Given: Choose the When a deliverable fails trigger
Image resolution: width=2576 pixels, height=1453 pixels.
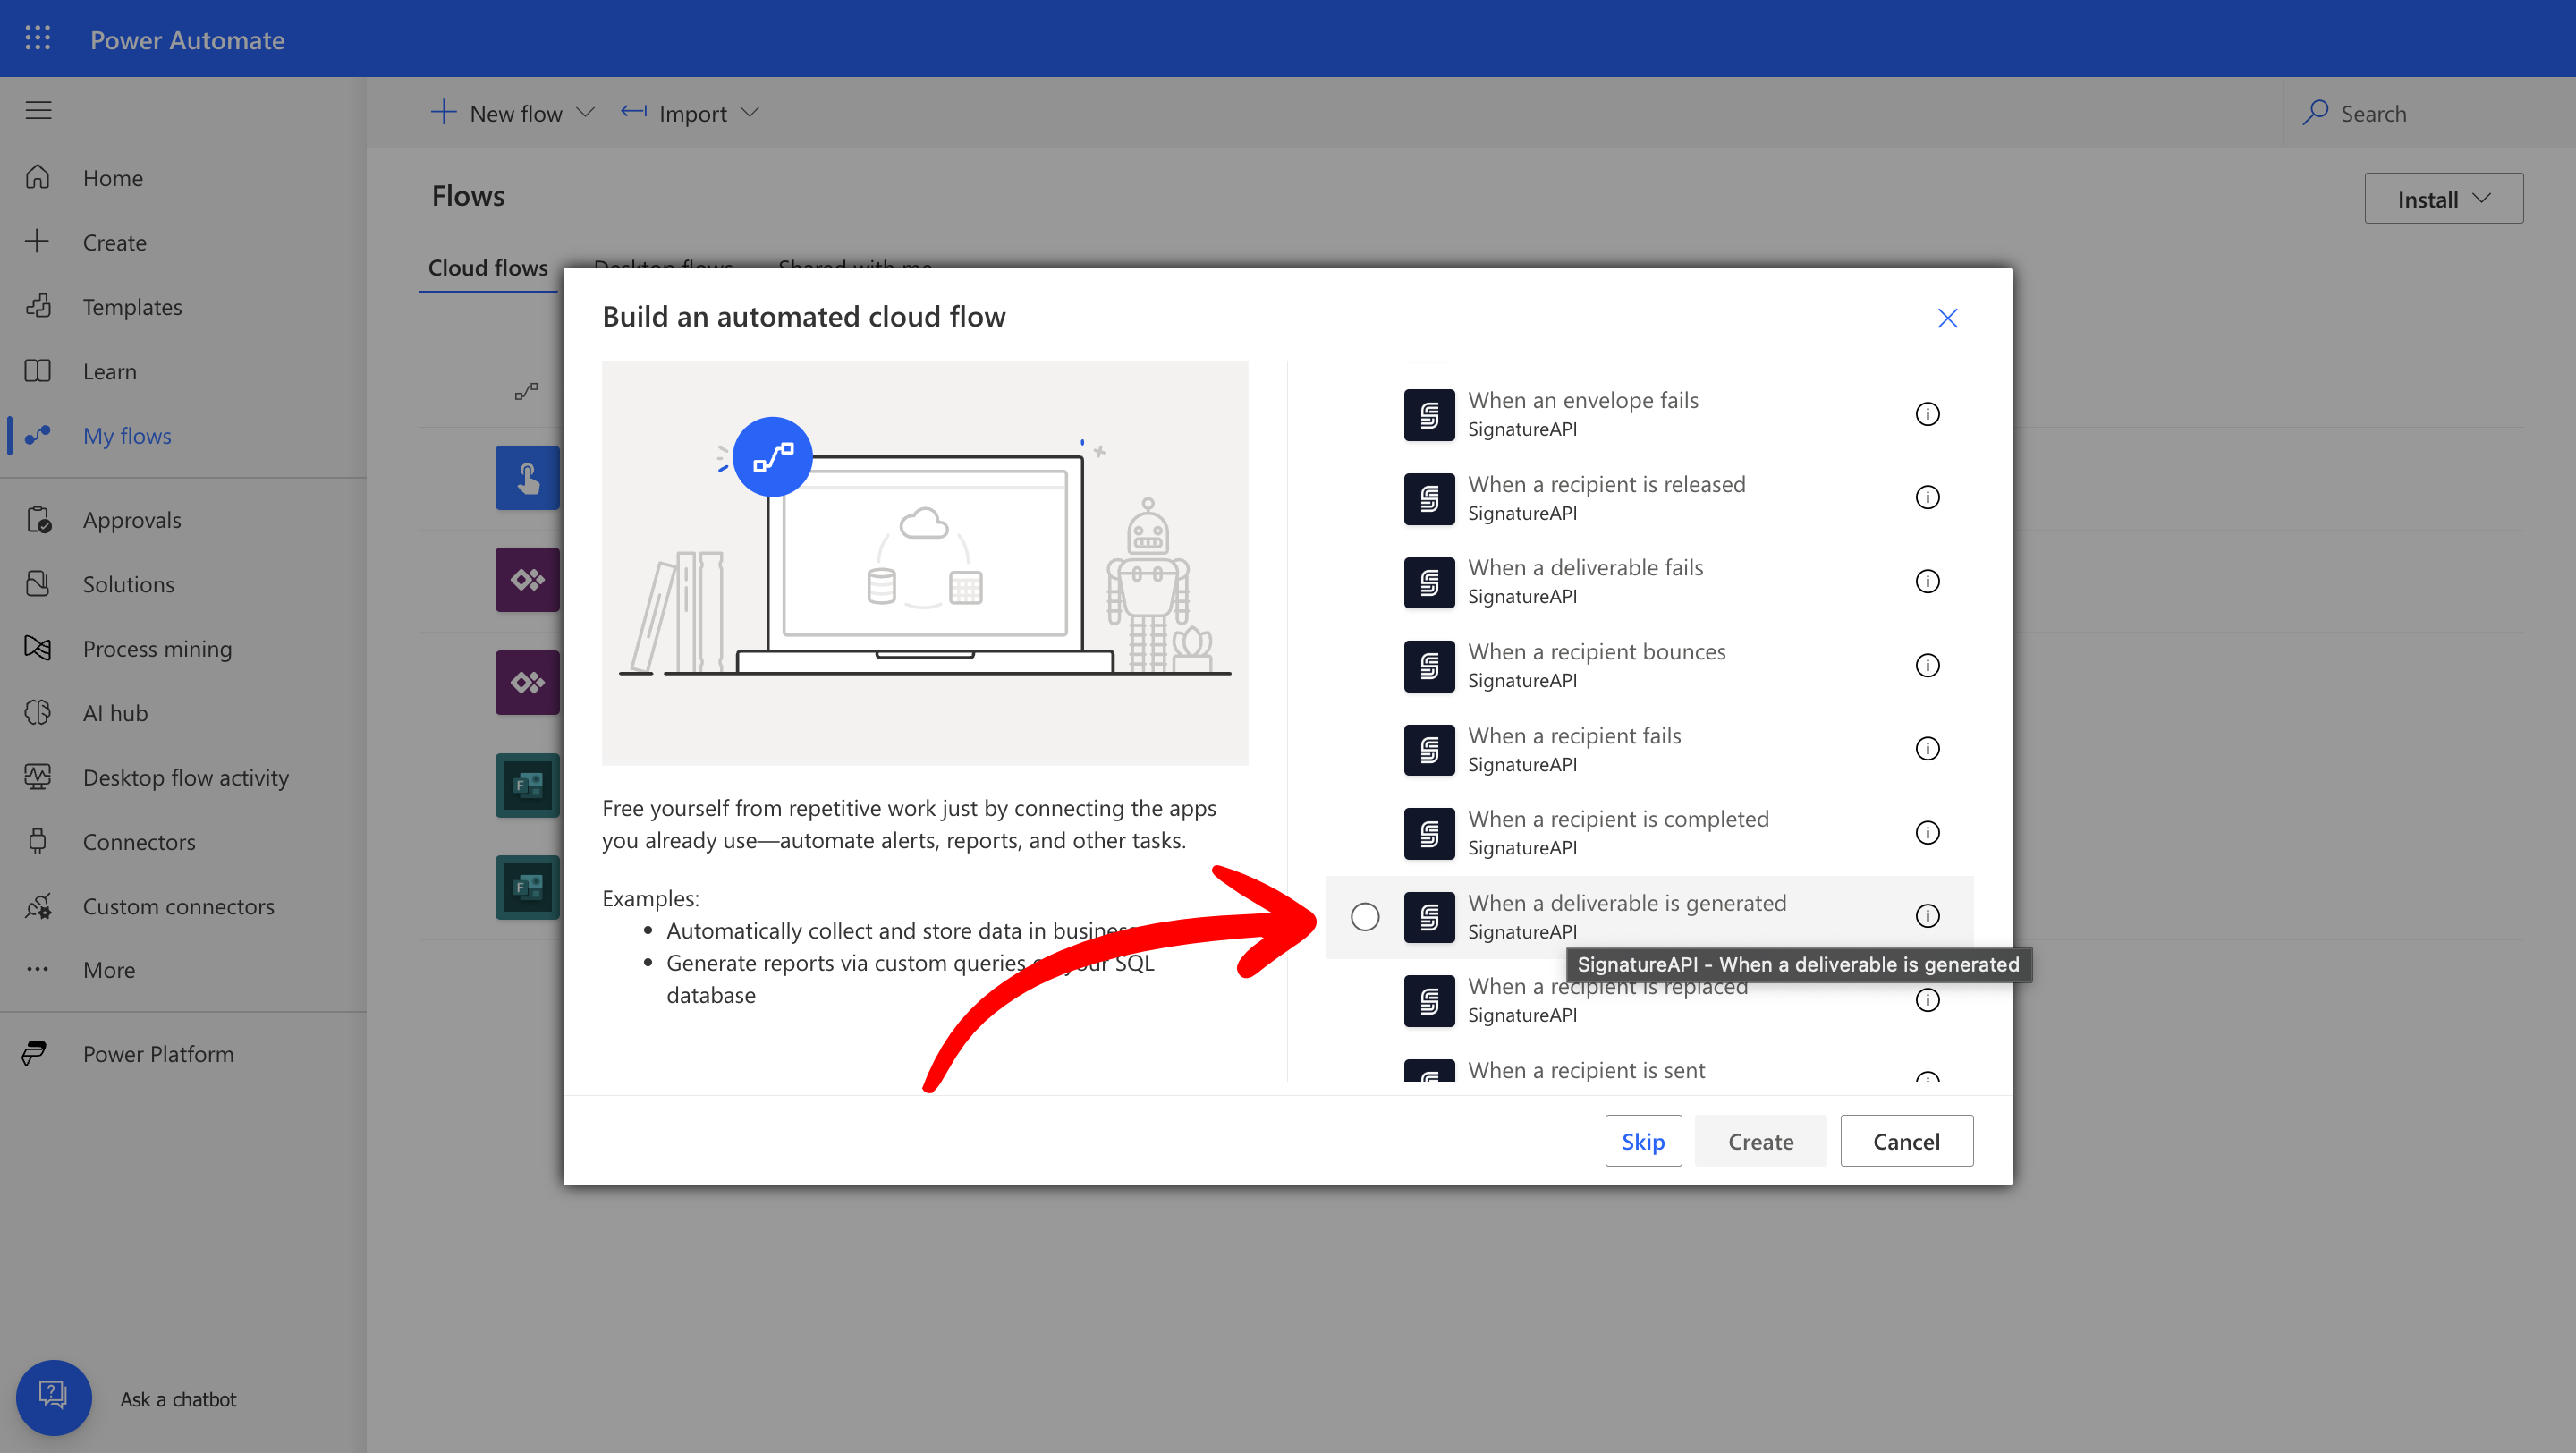Looking at the screenshot, I should (x=1584, y=568).
